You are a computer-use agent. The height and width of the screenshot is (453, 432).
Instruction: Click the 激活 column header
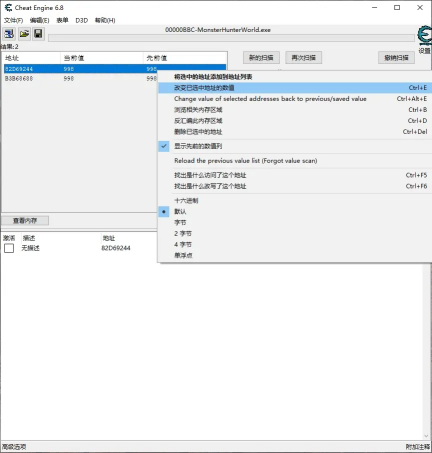9,238
